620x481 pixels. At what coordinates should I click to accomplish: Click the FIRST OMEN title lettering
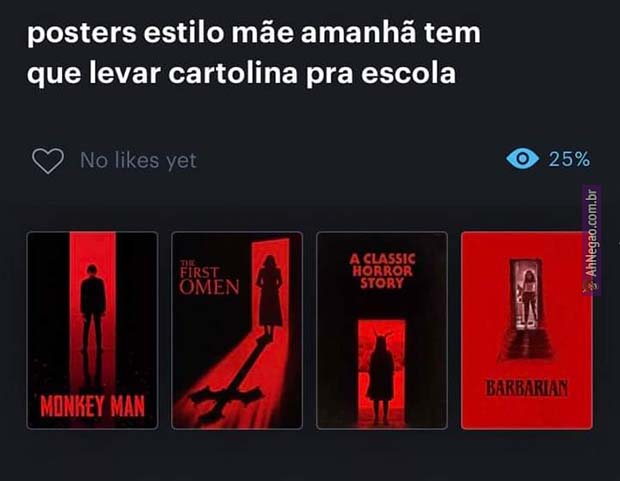tap(209, 278)
